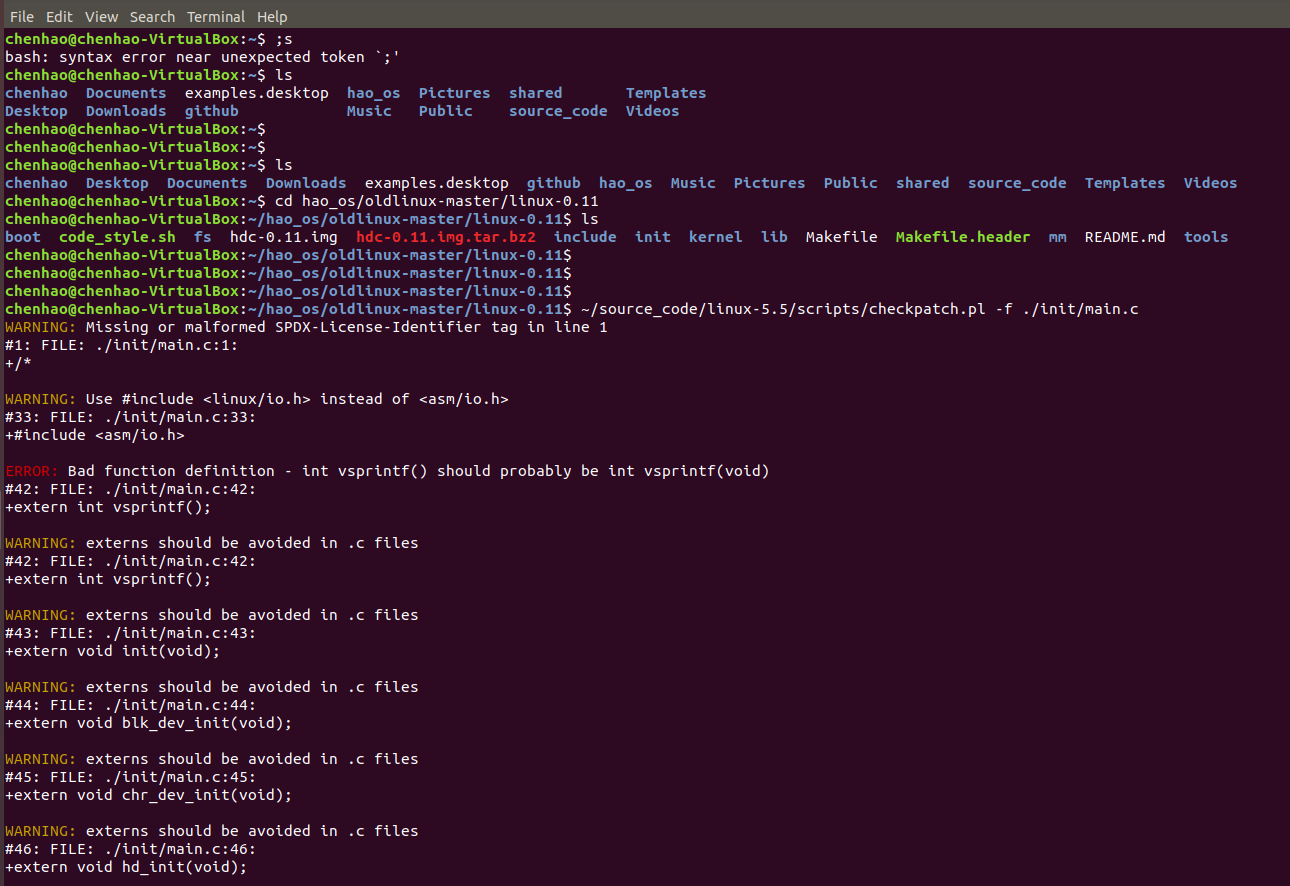The image size is (1290, 886).
Task: Open the File menu
Action: point(21,16)
